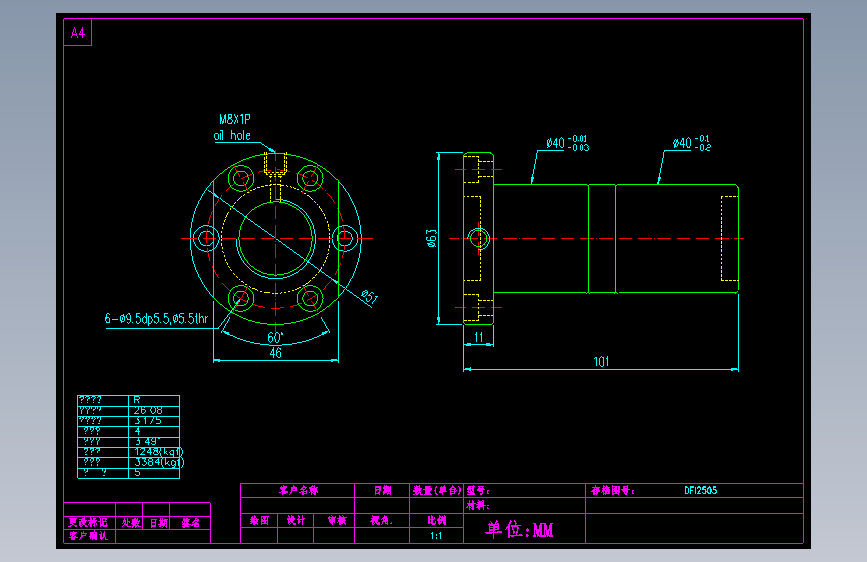Click the '绘图' title block cell
The height and width of the screenshot is (562, 867).
pyautogui.click(x=259, y=521)
